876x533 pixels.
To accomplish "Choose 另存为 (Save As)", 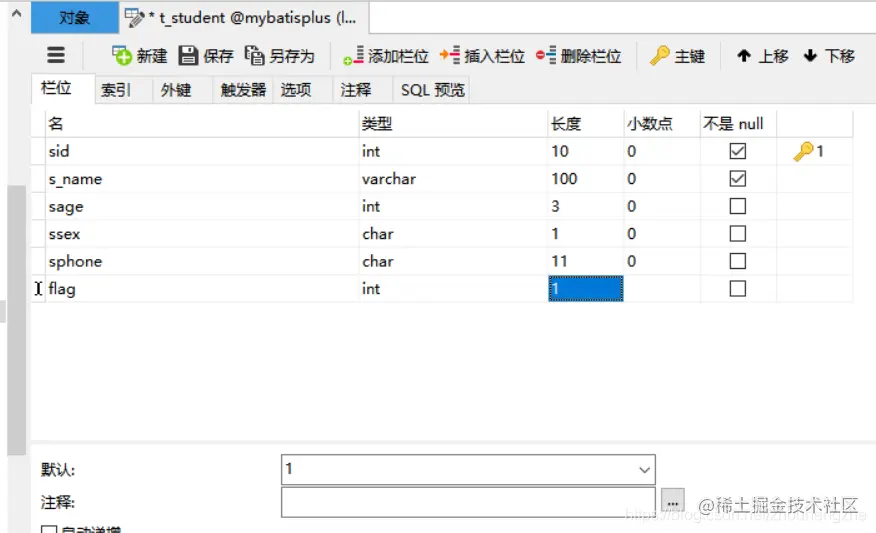I will tap(280, 56).
